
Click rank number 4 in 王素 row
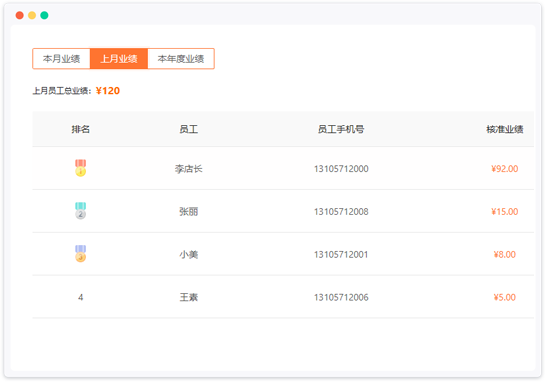coord(81,297)
